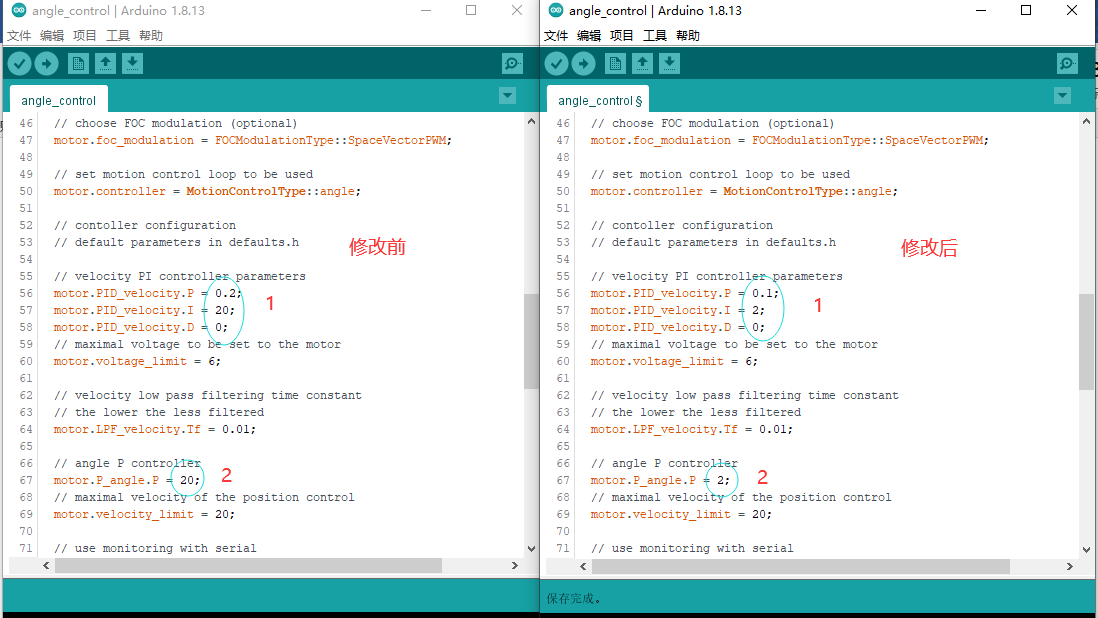The image size is (1098, 618).
Task: Open the tab list dropdown in the right window
Action: coord(1063,95)
